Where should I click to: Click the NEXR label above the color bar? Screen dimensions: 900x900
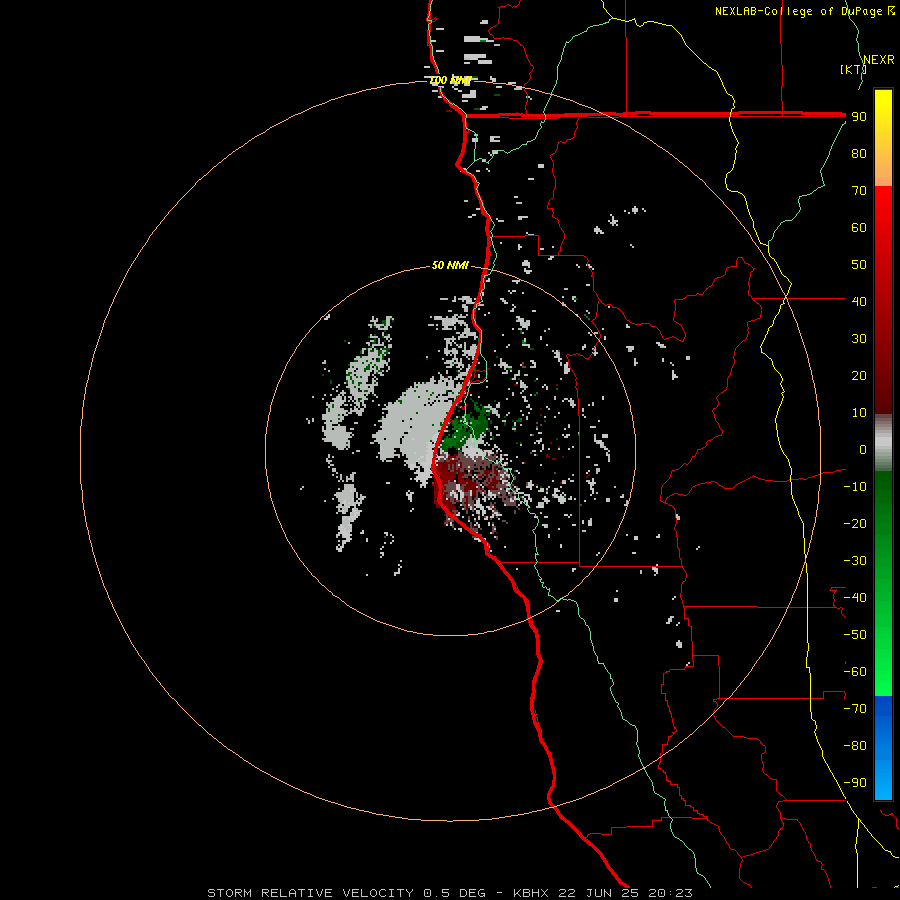pyautogui.click(x=879, y=60)
